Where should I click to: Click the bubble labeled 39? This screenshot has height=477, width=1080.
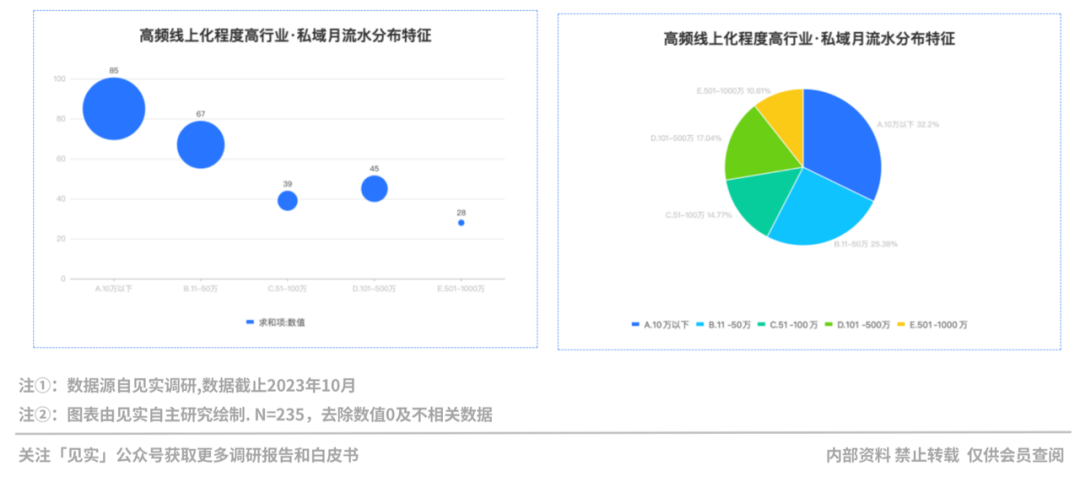[287, 200]
